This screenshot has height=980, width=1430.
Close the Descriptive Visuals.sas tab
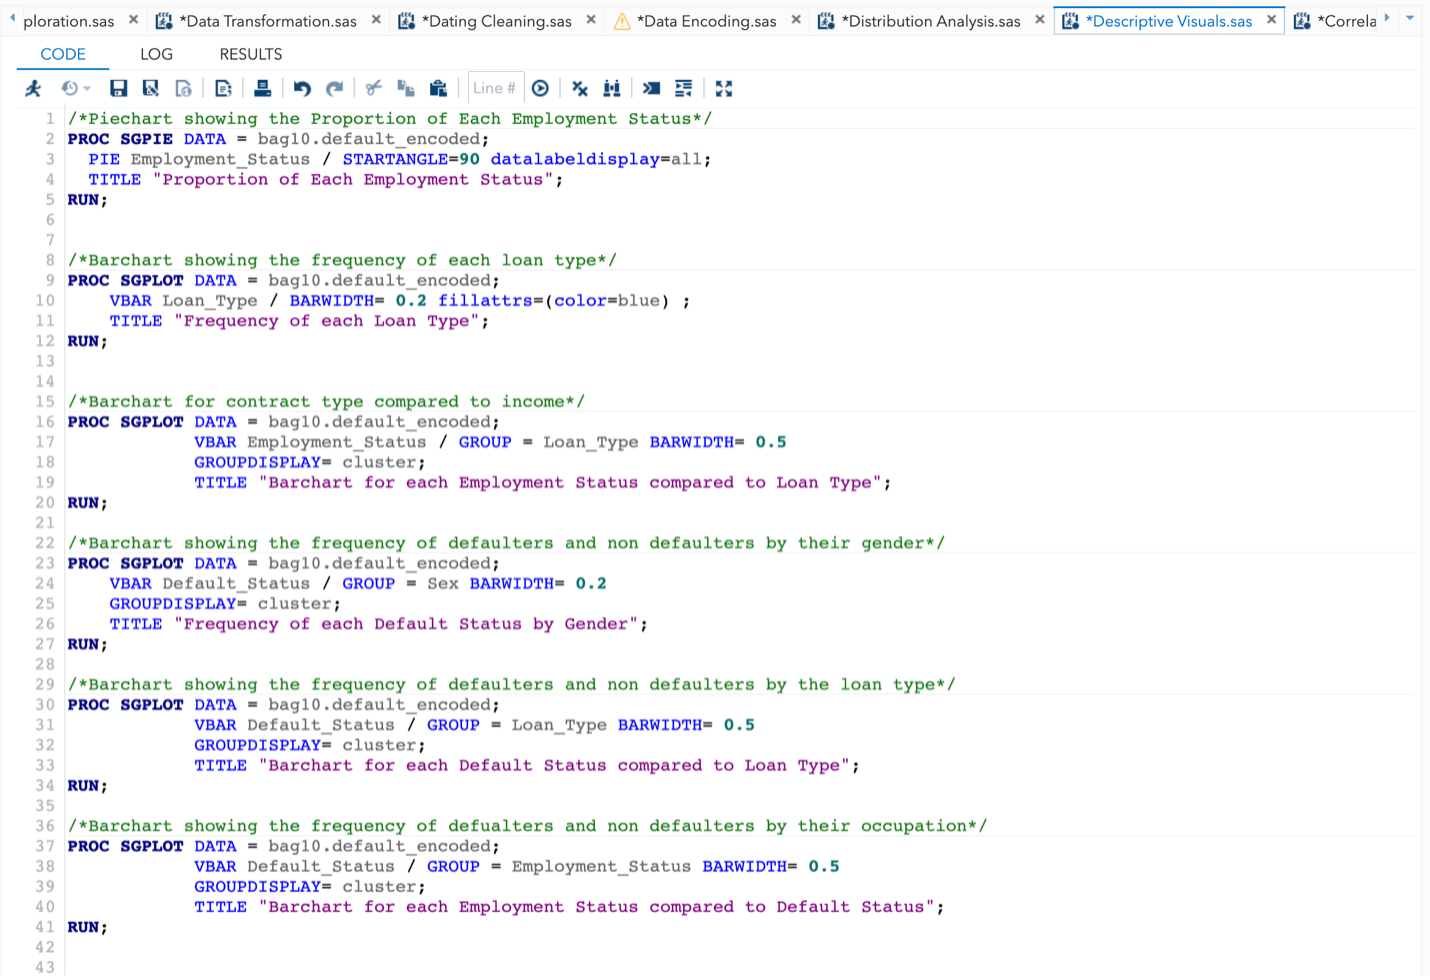(x=1272, y=19)
